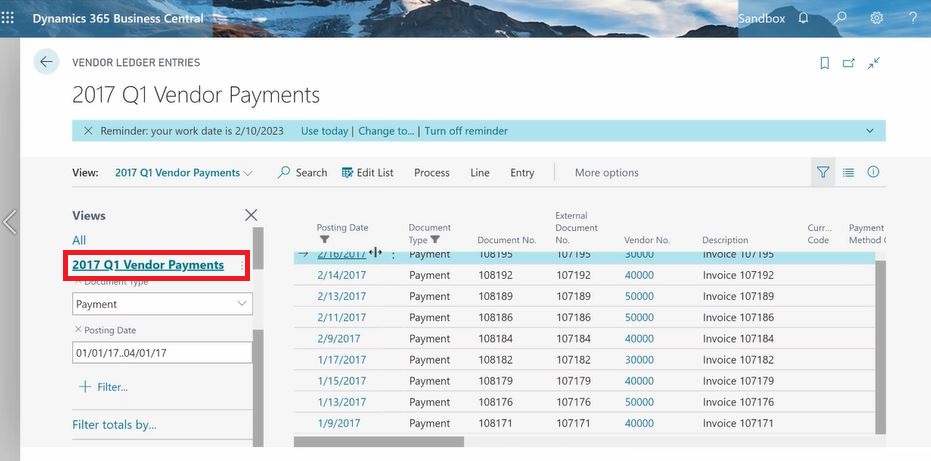931x461 pixels.
Task: Click the top search magnifier icon
Action: (840, 18)
